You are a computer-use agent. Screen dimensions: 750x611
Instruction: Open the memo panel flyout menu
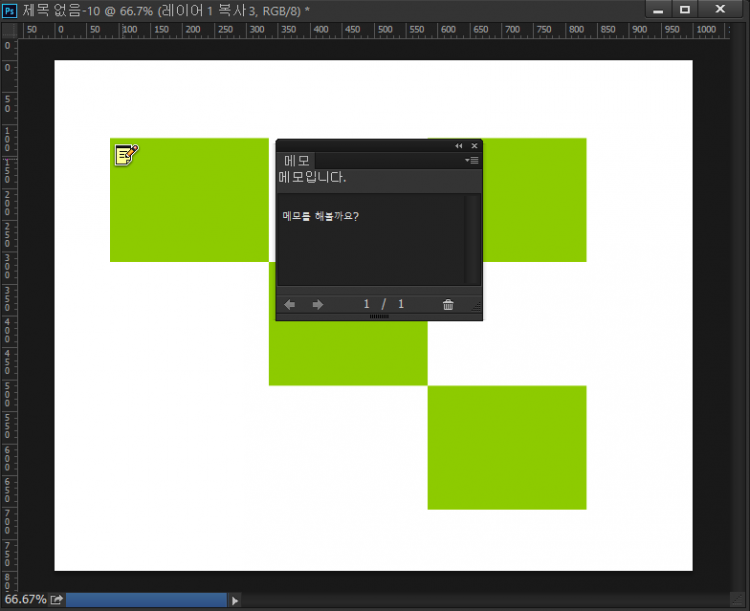coord(473,160)
